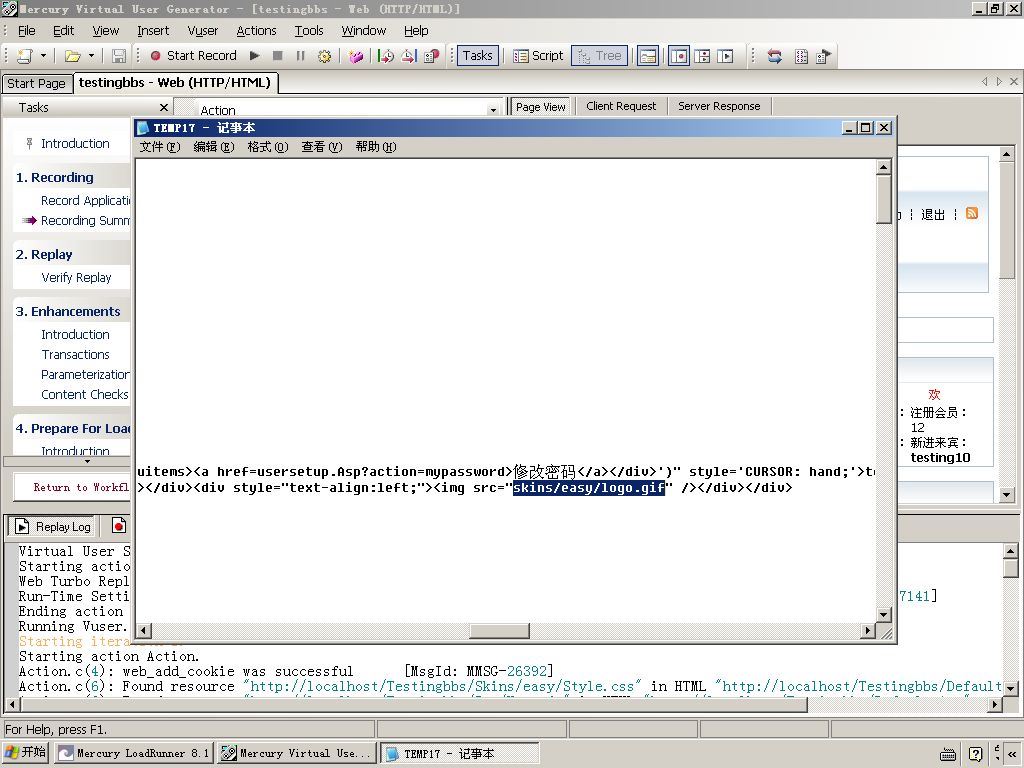
Task: Click Recording Summary task link
Action: tap(86, 221)
